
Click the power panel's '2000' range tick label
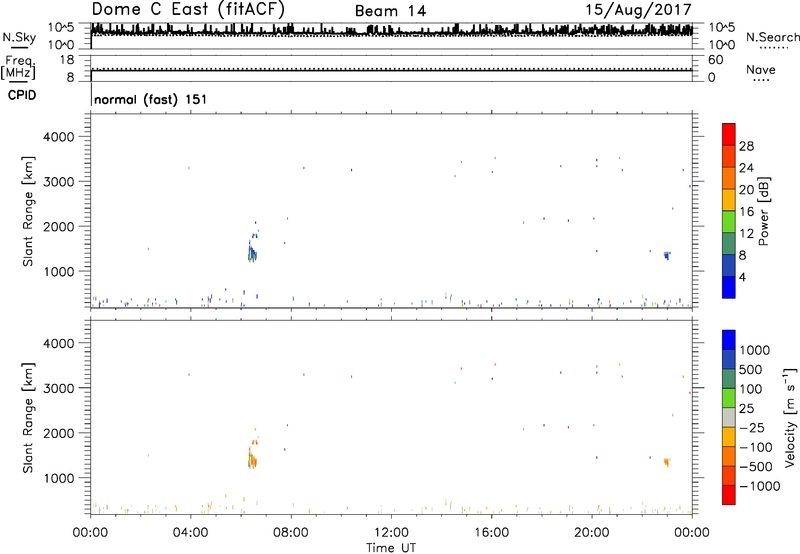click(58, 226)
